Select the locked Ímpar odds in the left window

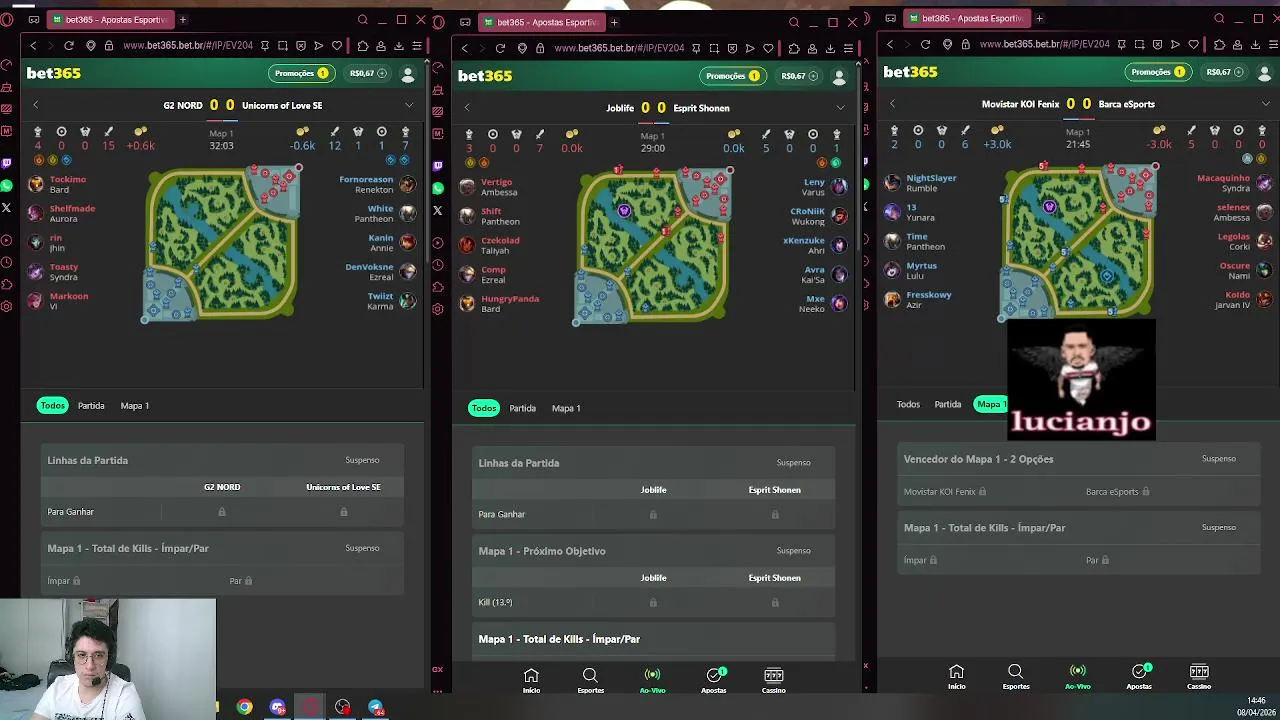64,581
